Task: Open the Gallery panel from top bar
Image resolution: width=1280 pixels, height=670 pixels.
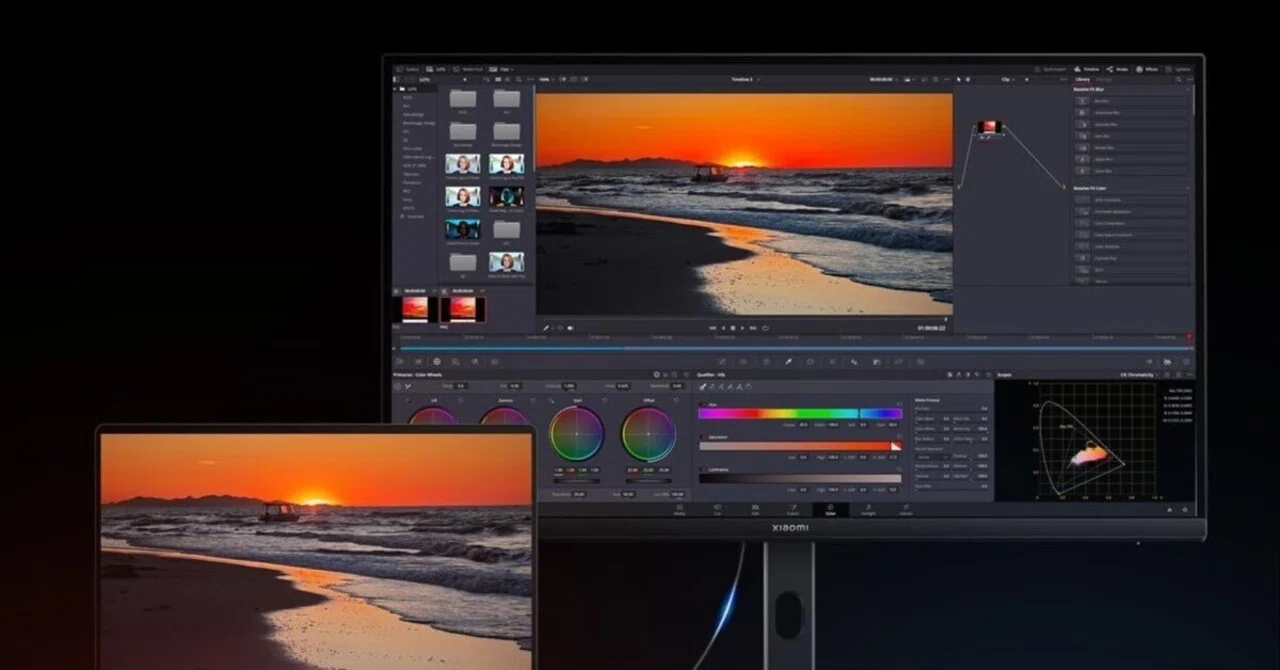Action: click(409, 69)
